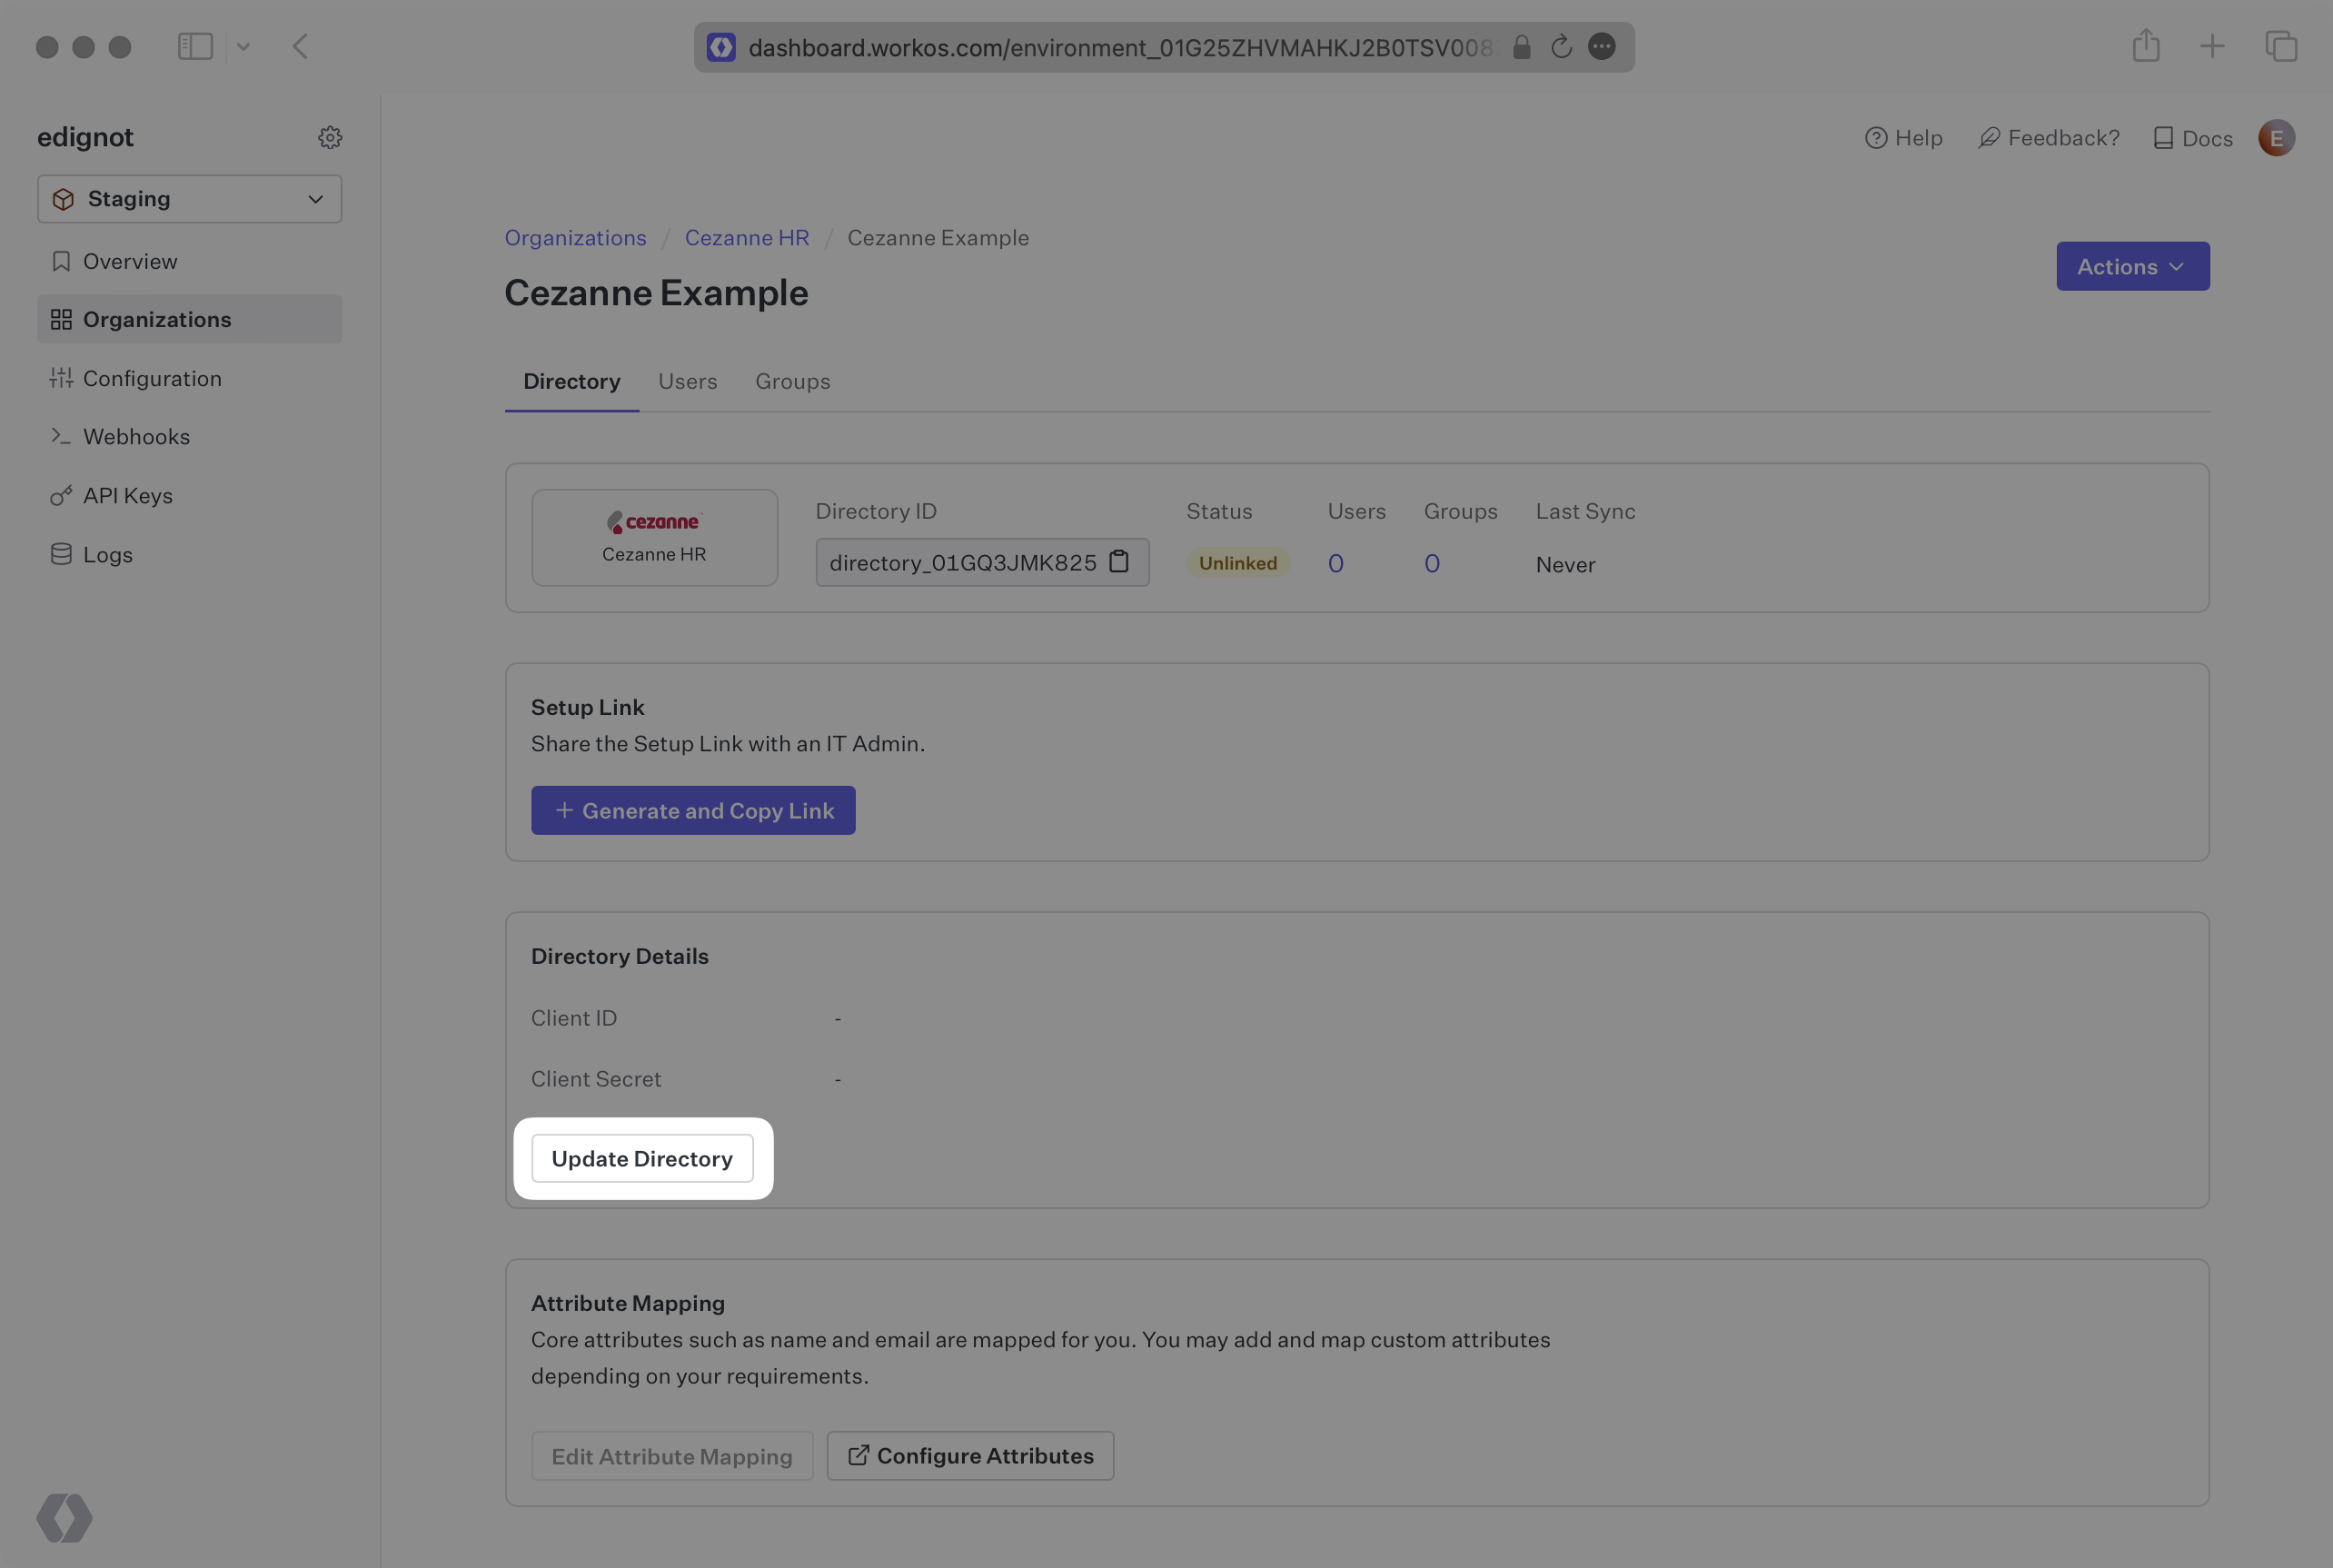Click Generate and Copy Link
Viewport: 2333px width, 1568px height.
[693, 810]
